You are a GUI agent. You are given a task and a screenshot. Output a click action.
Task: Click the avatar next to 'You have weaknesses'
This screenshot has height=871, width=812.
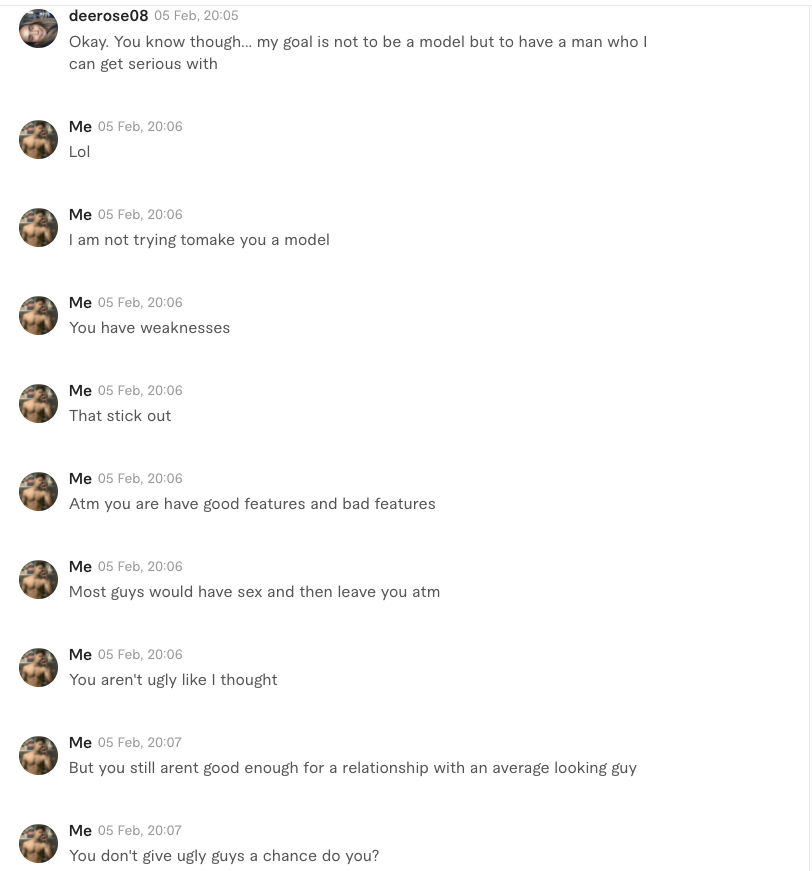point(38,315)
